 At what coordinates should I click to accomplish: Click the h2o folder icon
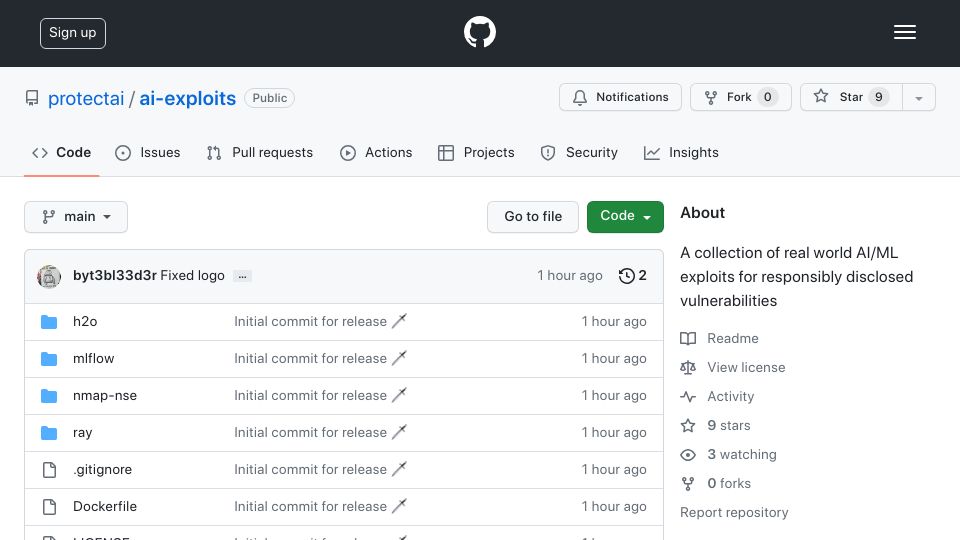click(x=49, y=321)
